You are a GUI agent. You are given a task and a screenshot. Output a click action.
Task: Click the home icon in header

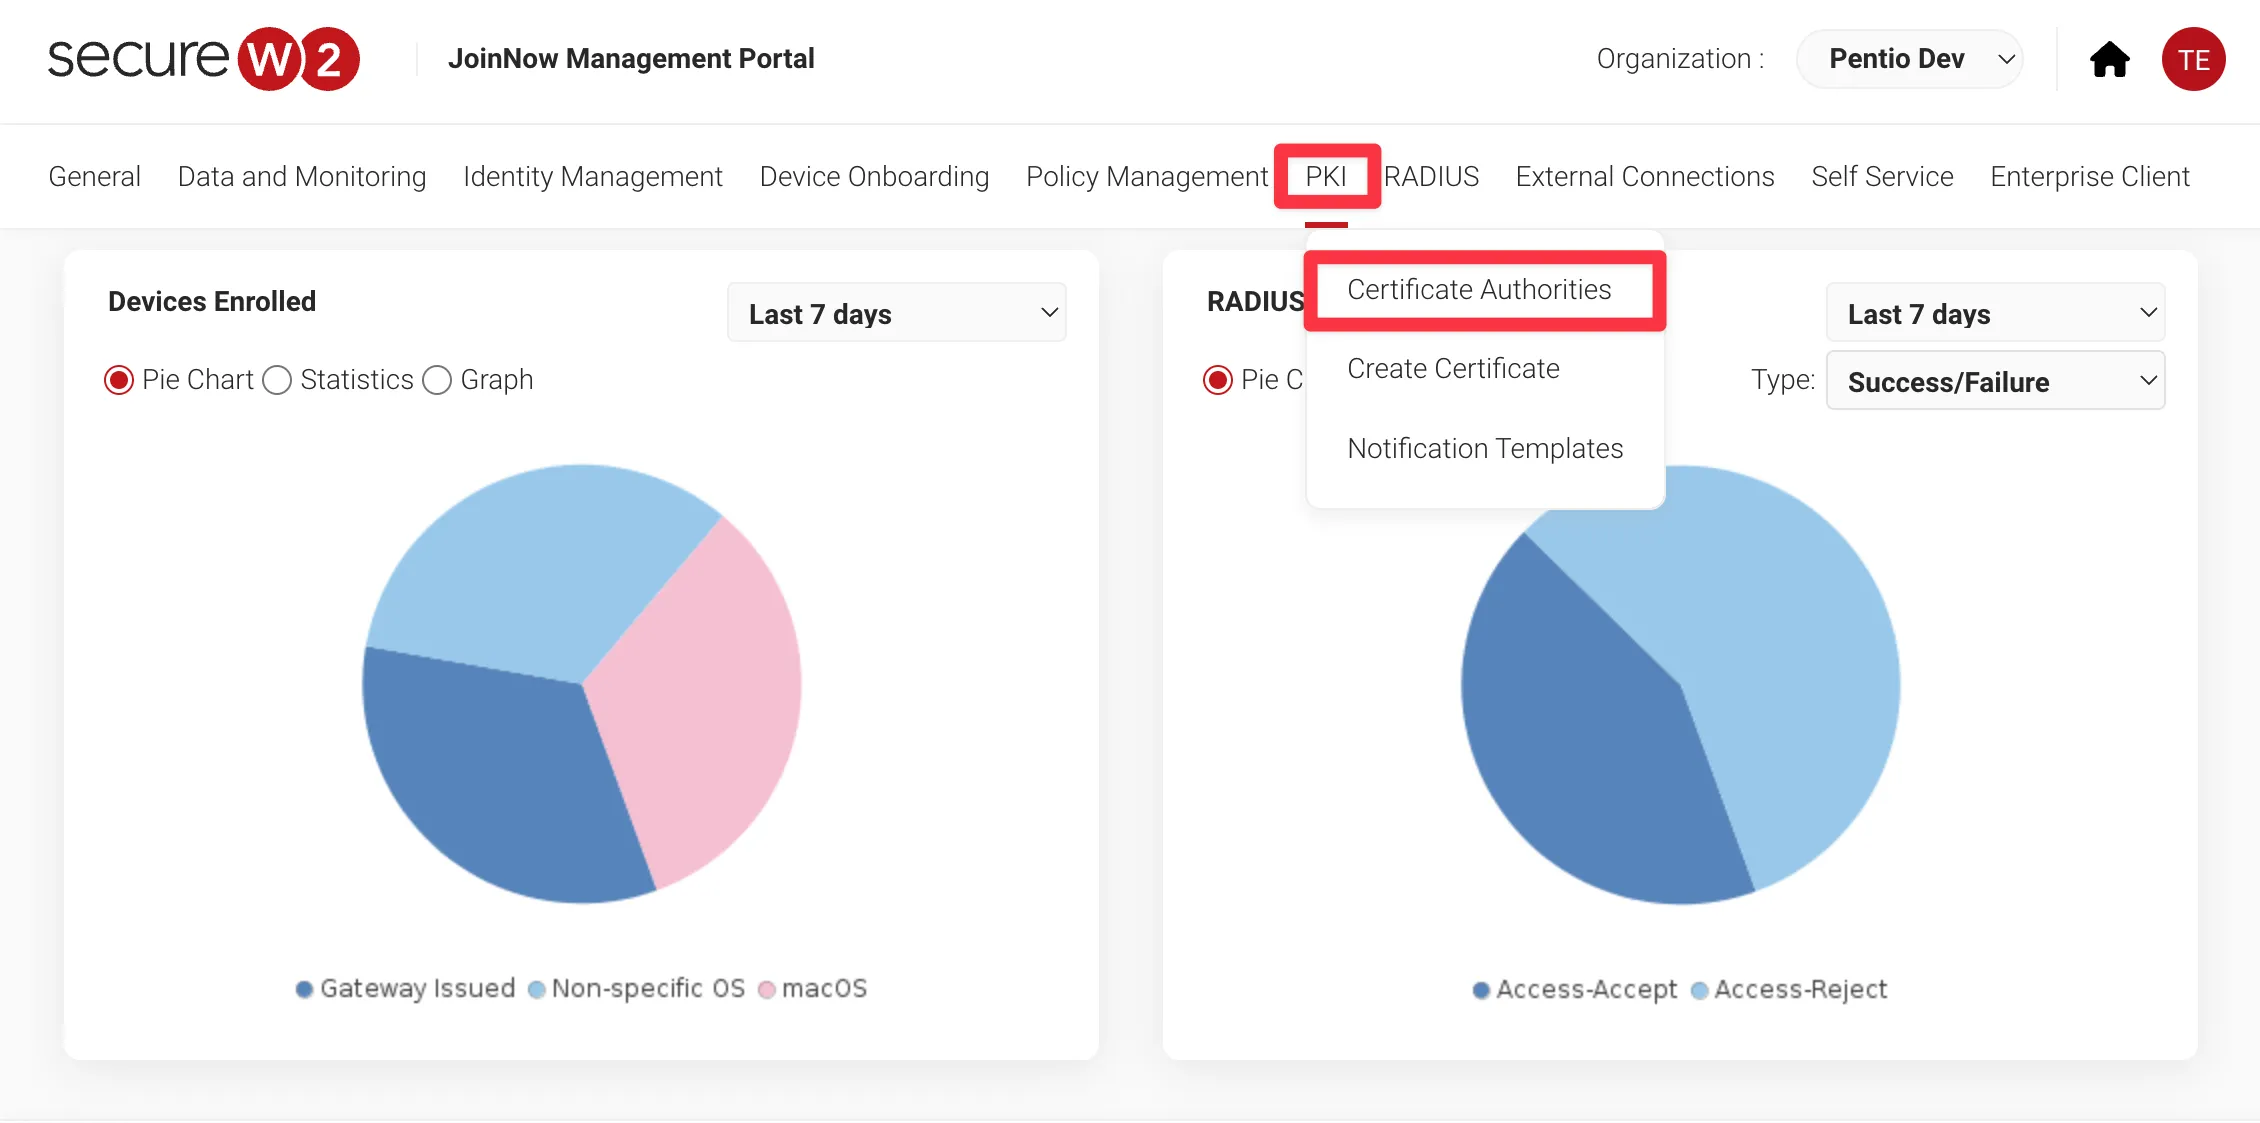click(x=2109, y=60)
